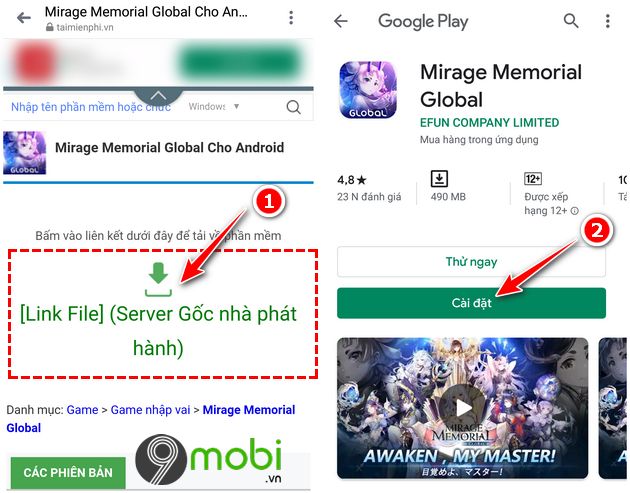The image size is (630, 493).
Task: Tap the browser back arrow
Action: tap(24, 18)
